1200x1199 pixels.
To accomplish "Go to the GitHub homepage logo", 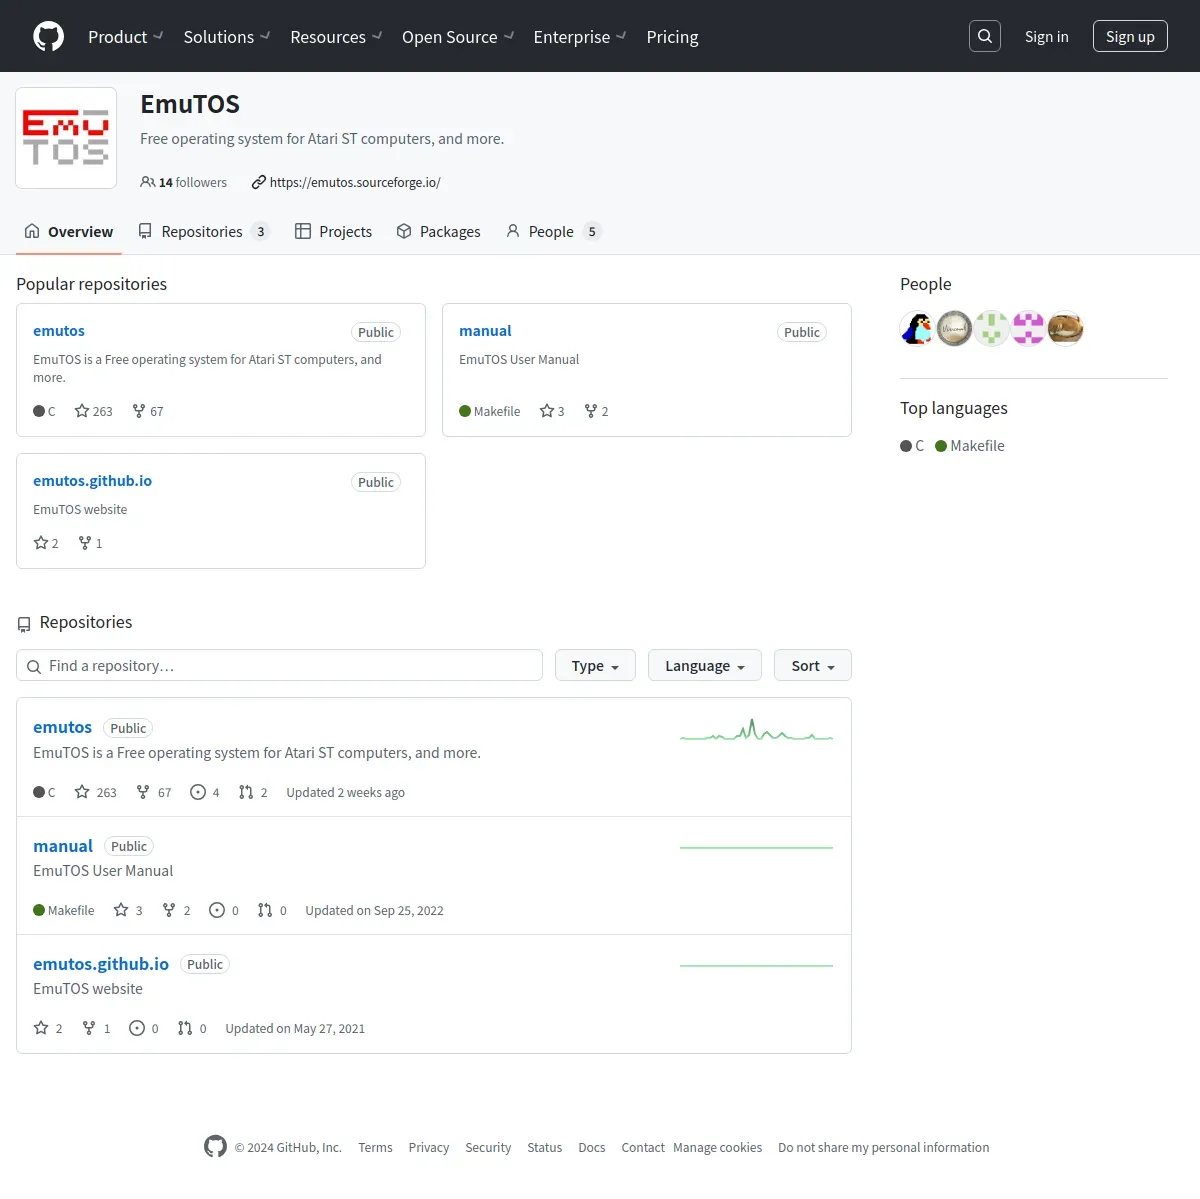I will point(48,36).
